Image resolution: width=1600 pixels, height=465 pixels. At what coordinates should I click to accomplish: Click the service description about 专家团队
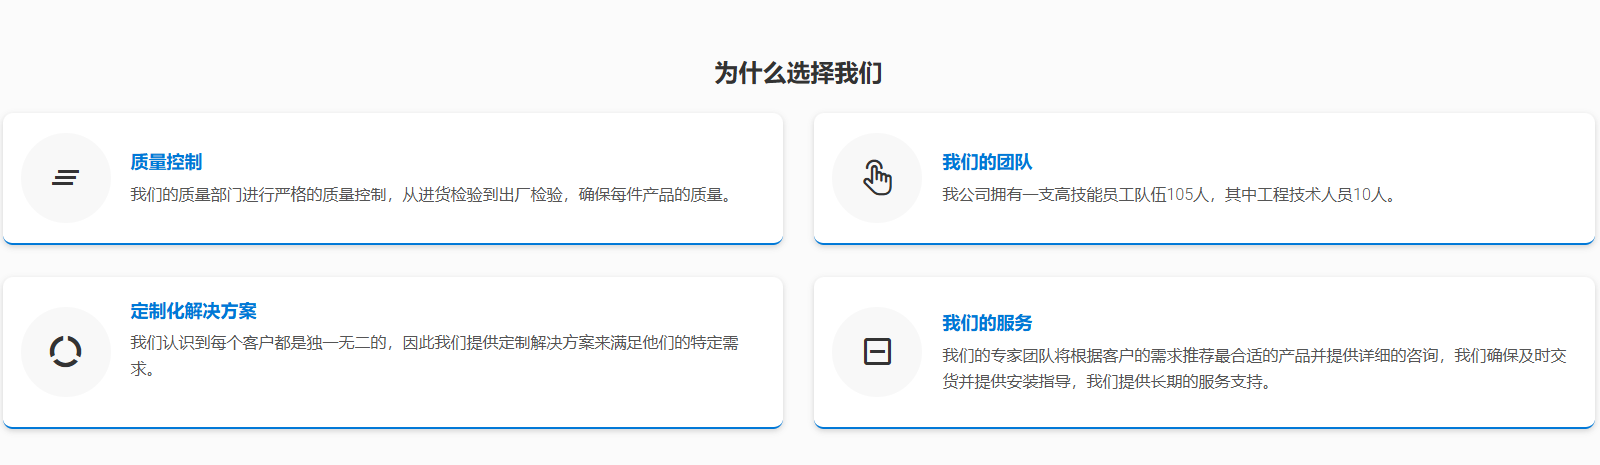1254,356
